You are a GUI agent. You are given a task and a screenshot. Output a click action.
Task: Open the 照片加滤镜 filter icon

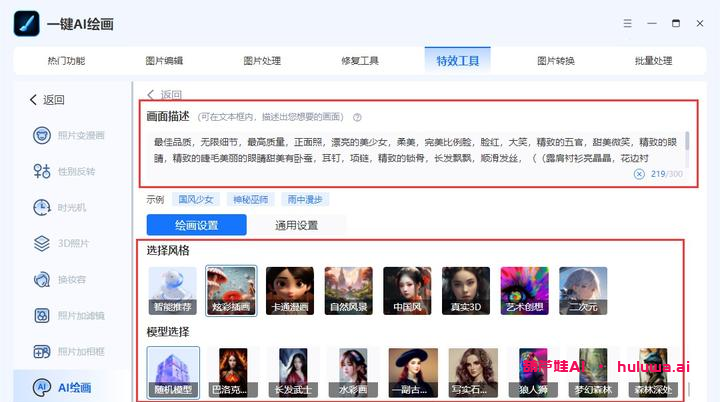pos(42,315)
